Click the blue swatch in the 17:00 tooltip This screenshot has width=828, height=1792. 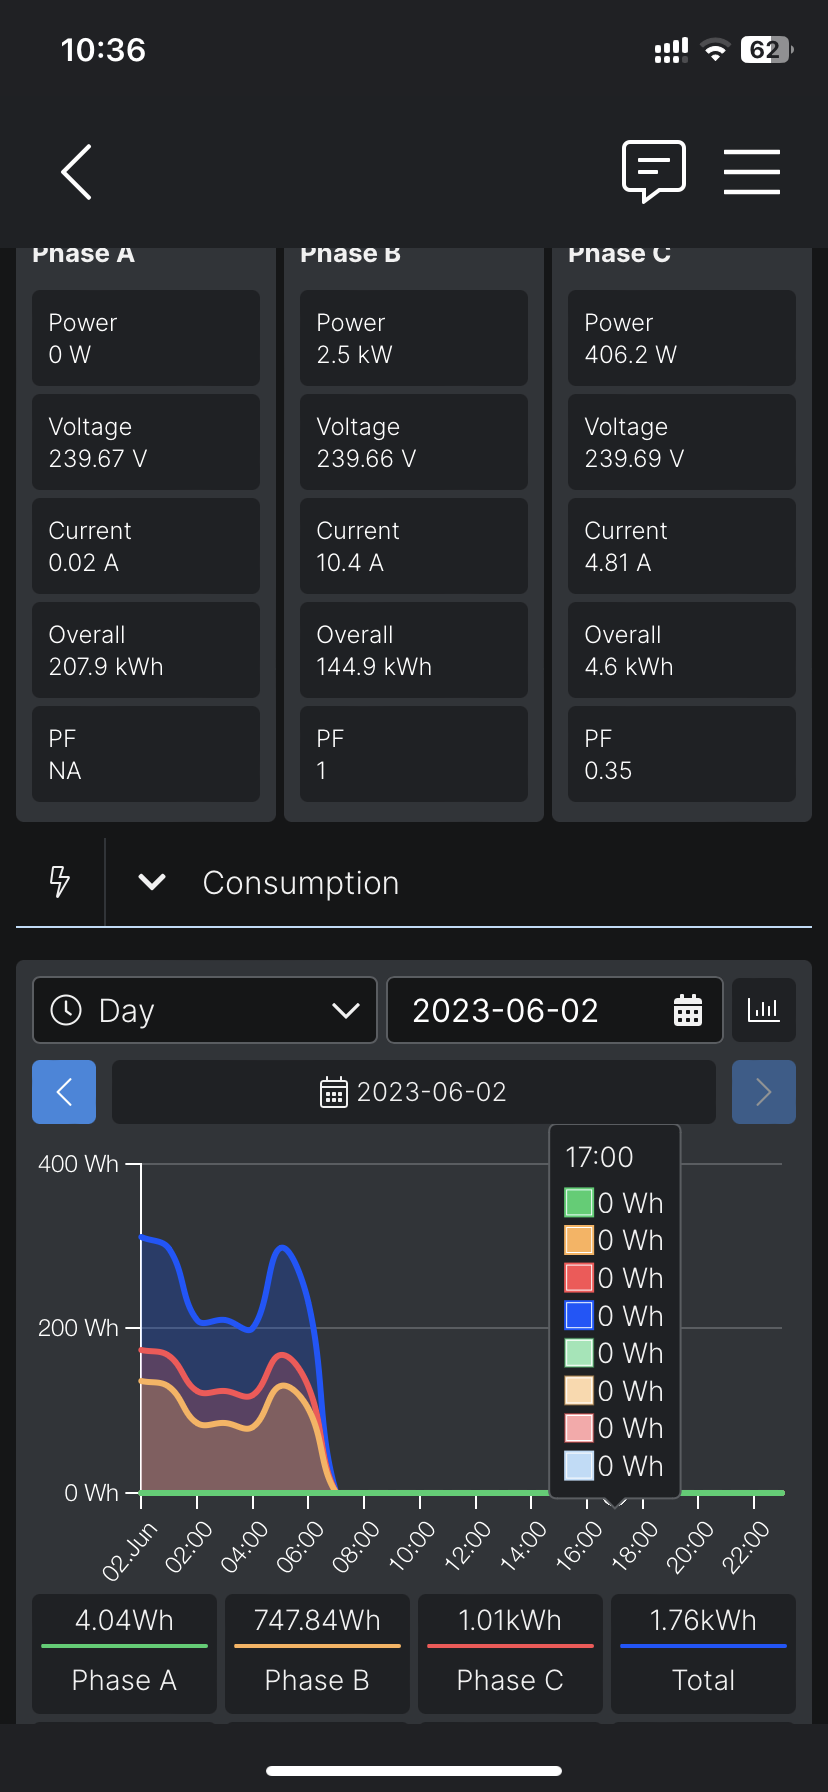click(580, 1315)
